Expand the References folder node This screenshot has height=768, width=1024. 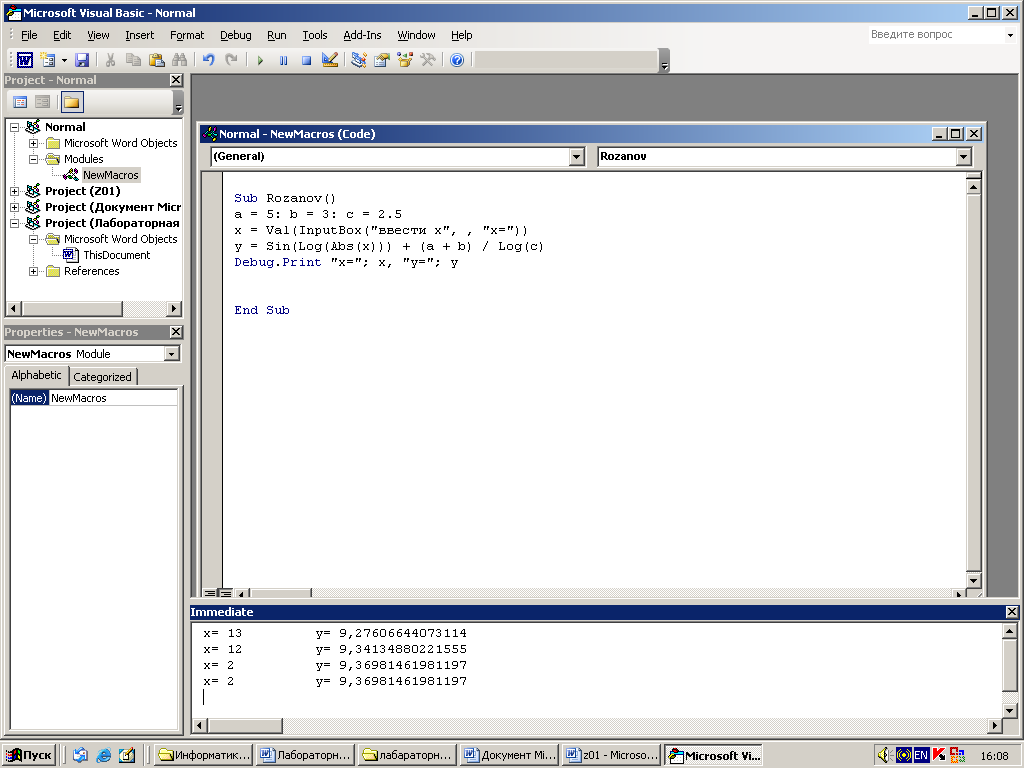(33, 271)
